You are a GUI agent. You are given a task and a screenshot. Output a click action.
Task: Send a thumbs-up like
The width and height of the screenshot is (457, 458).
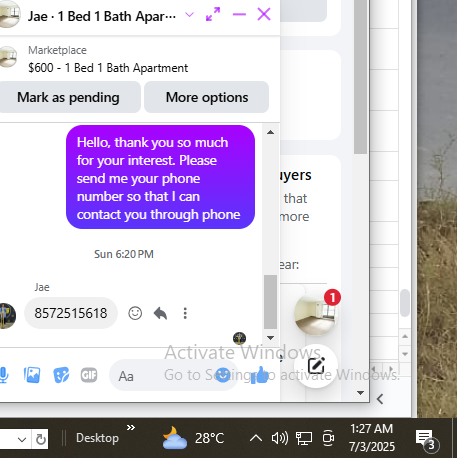(259, 375)
